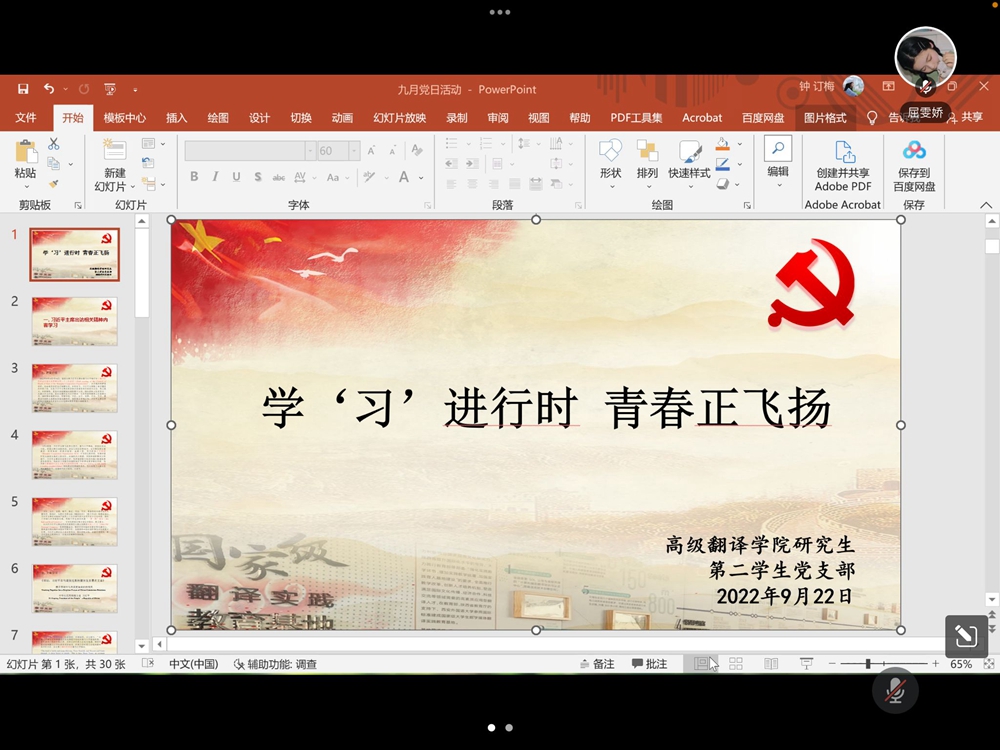Click the Quick Styles icon
This screenshot has height=750, width=1000.
(689, 153)
